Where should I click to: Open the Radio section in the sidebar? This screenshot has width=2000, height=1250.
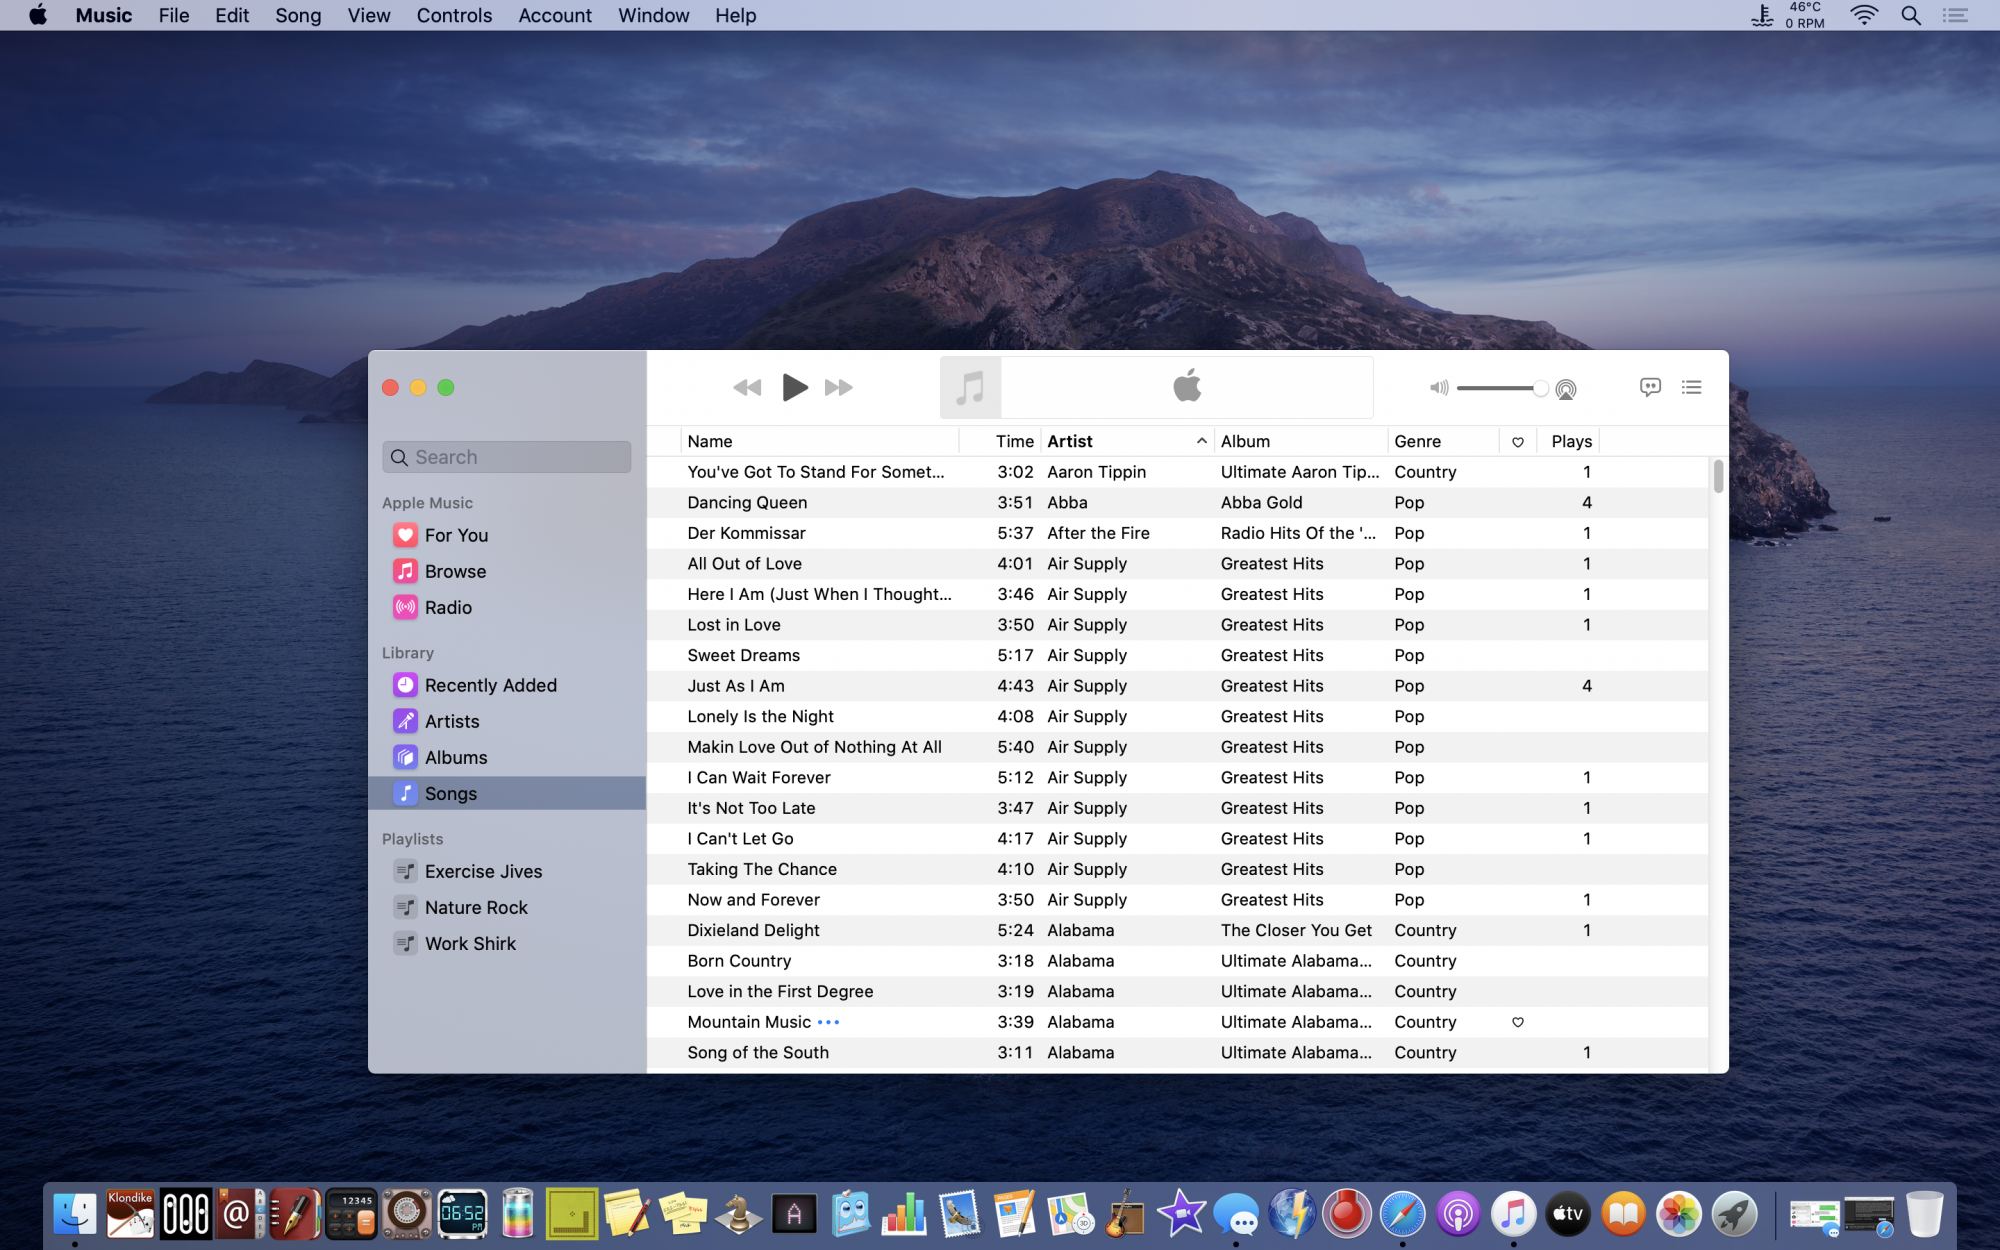point(448,607)
